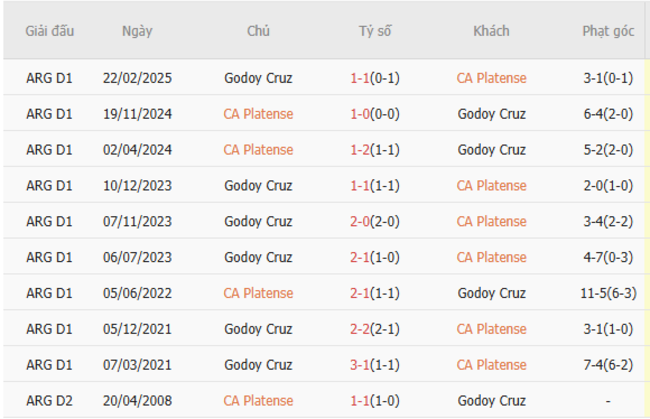Select the ARG D2 league label
This screenshot has width=650, height=419.
click(x=49, y=401)
